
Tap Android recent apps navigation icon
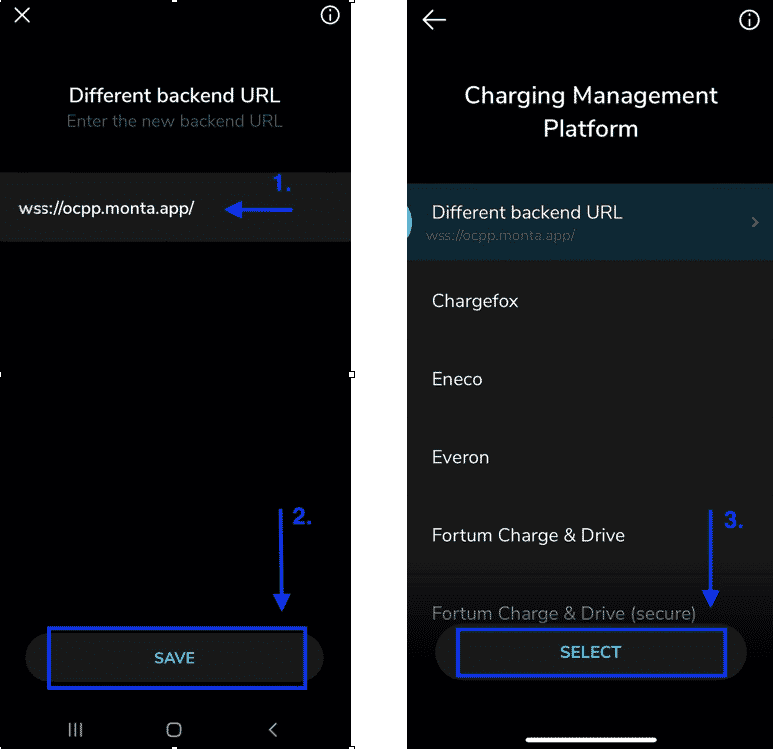[x=75, y=729]
